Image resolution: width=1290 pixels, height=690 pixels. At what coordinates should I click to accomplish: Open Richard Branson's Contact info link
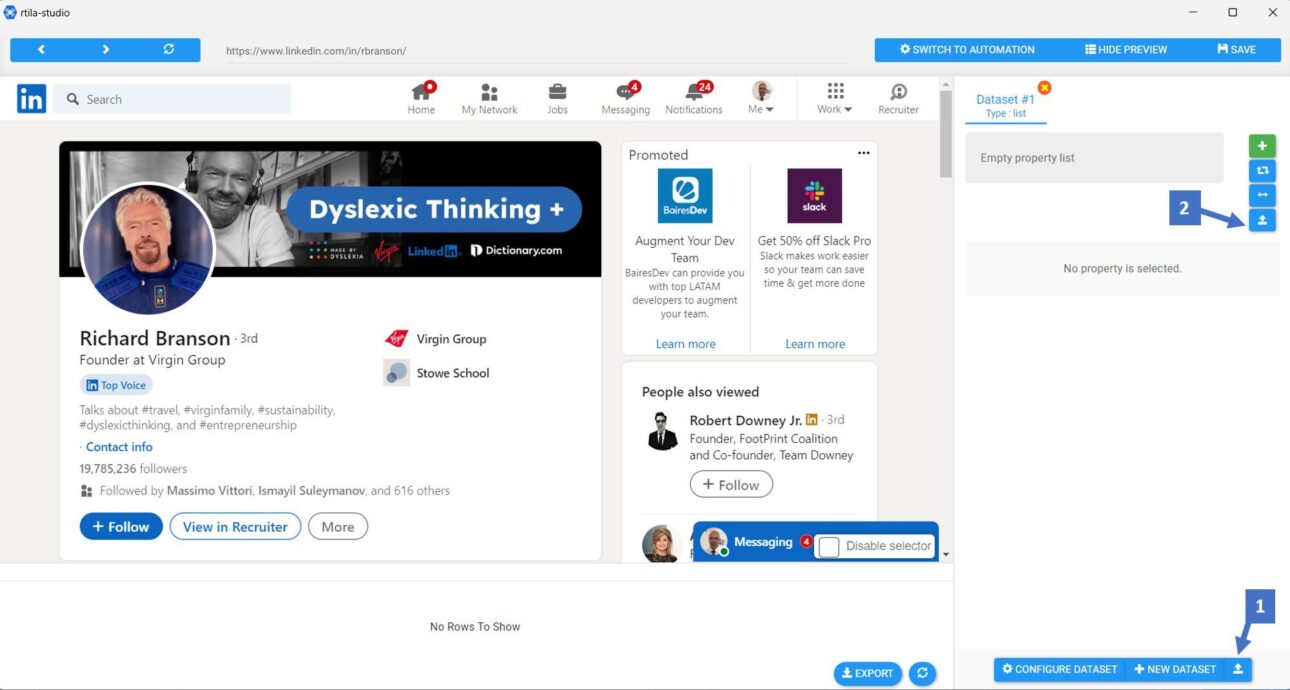point(119,447)
